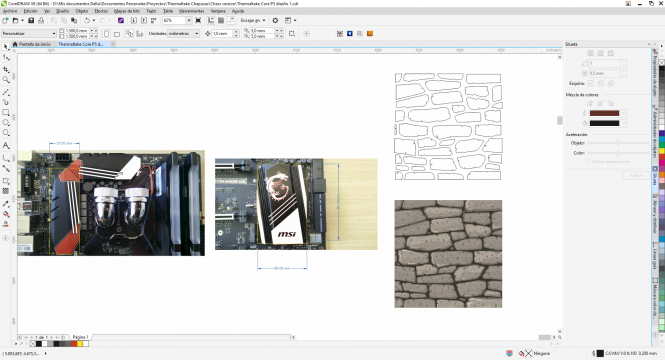The width and height of the screenshot is (665, 360).
Task: Select the Parallel Dimension tool
Action: click(x=6, y=158)
